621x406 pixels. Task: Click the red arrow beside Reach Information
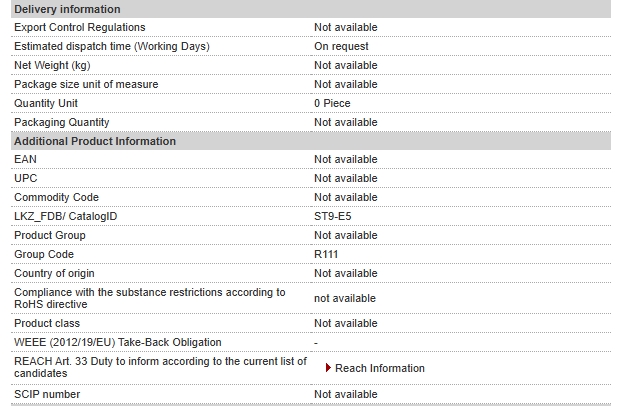[x=328, y=368]
